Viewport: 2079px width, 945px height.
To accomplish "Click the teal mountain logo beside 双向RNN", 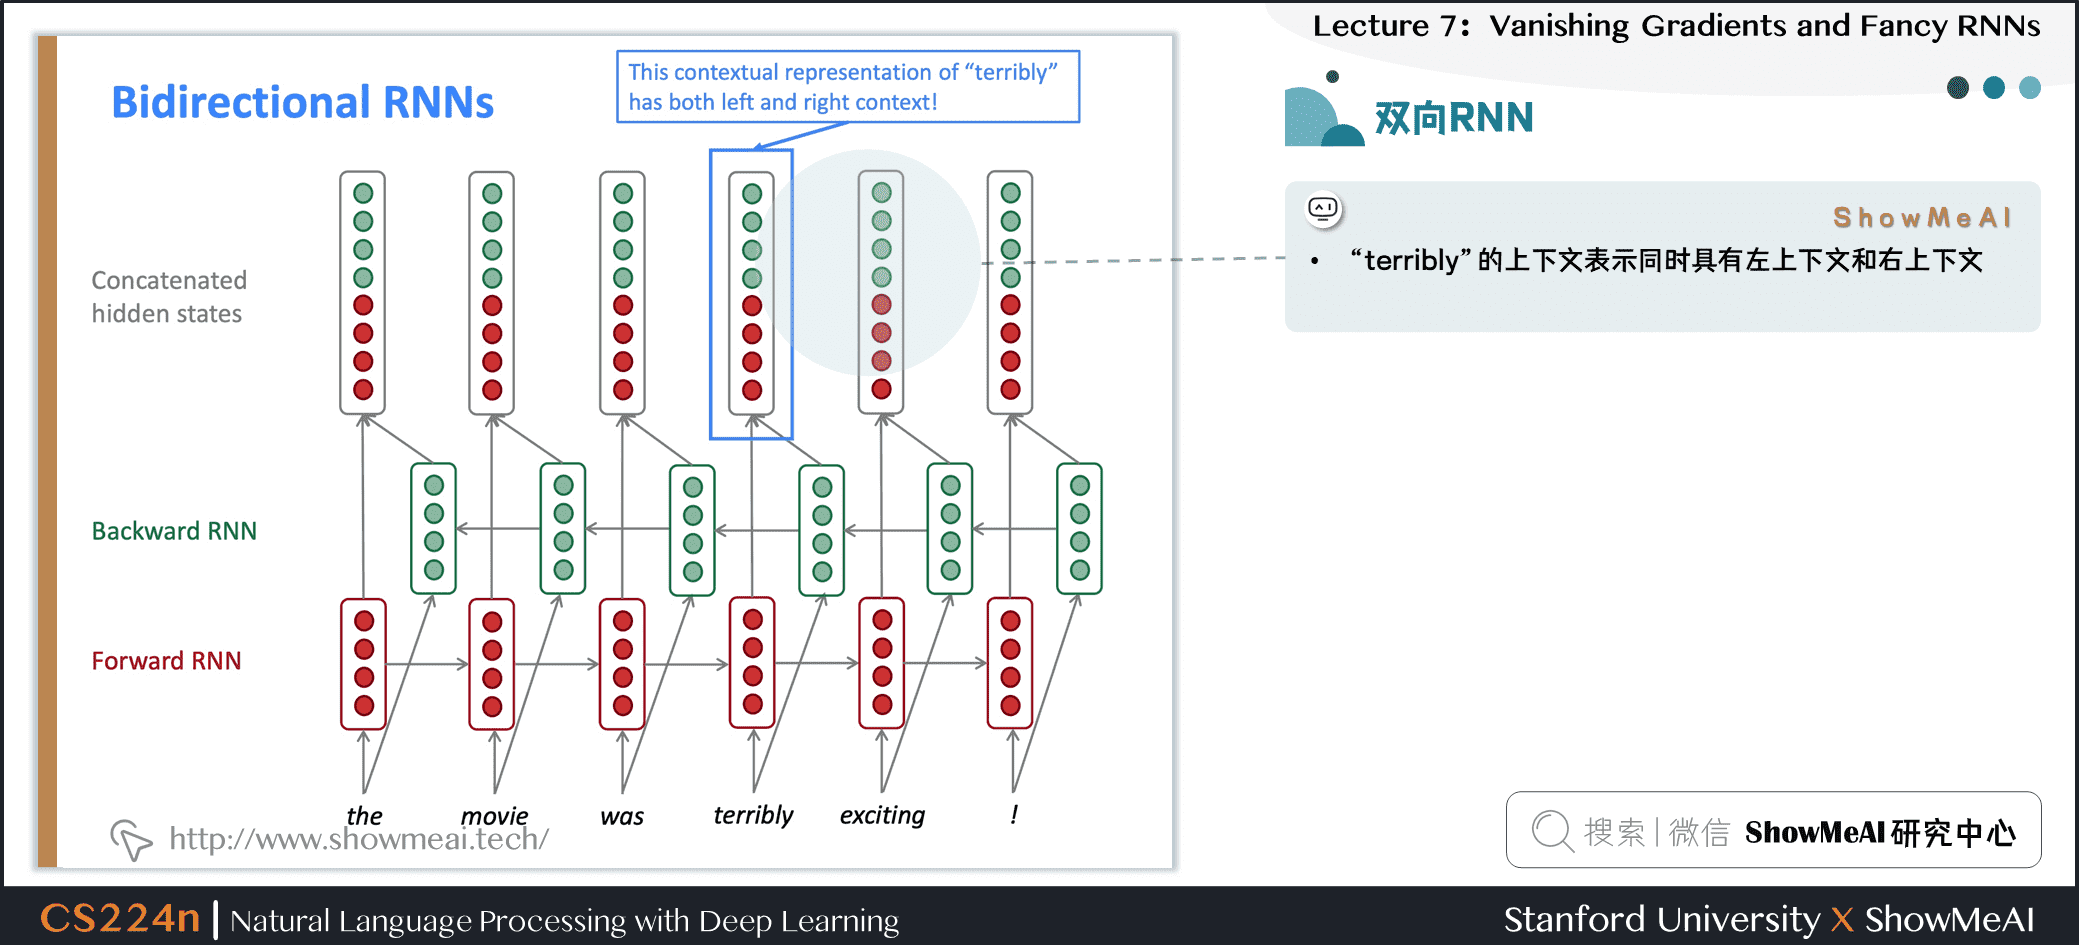I will (1324, 110).
